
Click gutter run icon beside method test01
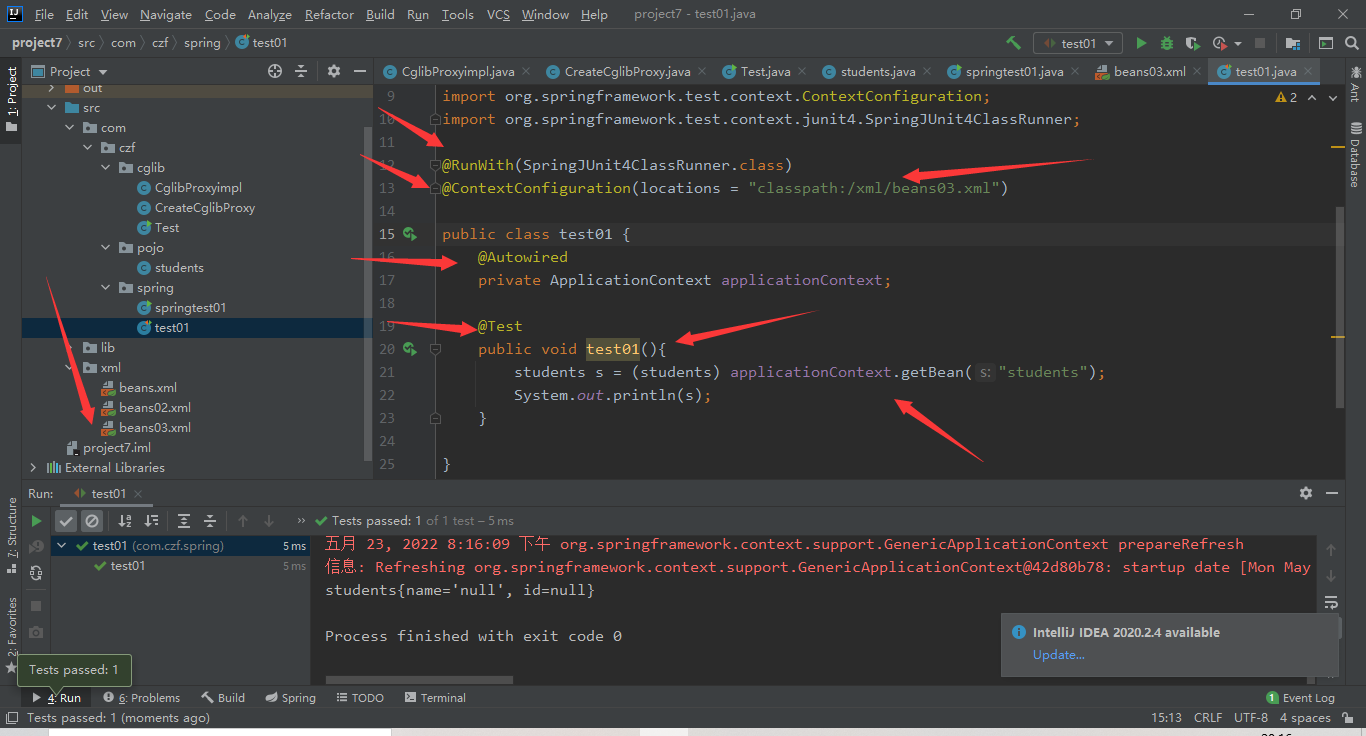pyautogui.click(x=409, y=349)
